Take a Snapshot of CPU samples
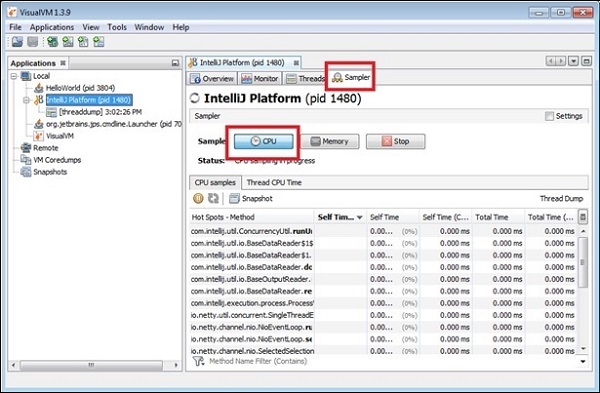The image size is (600, 393). coord(251,198)
